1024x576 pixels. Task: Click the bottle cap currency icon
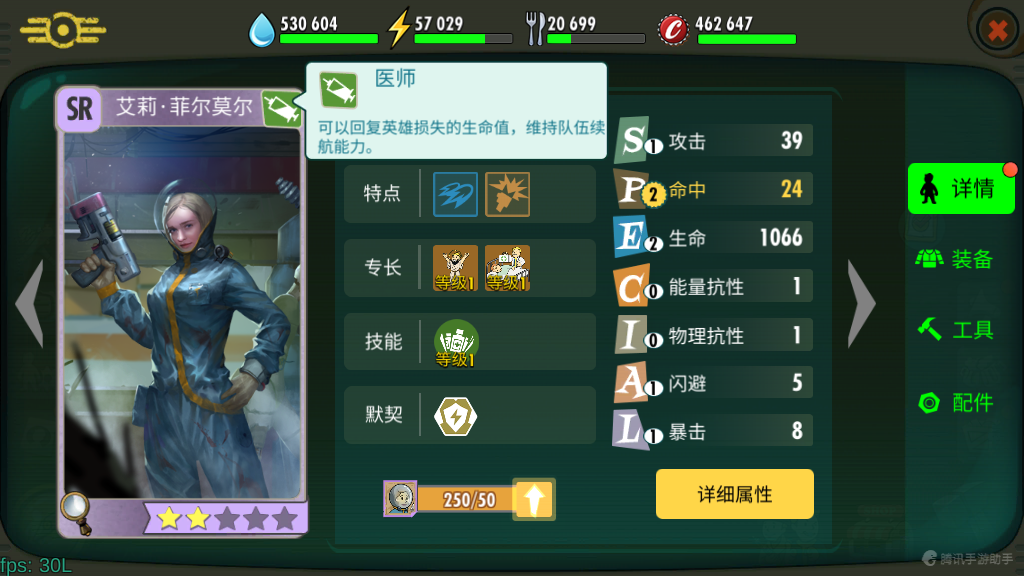[x=673, y=29]
